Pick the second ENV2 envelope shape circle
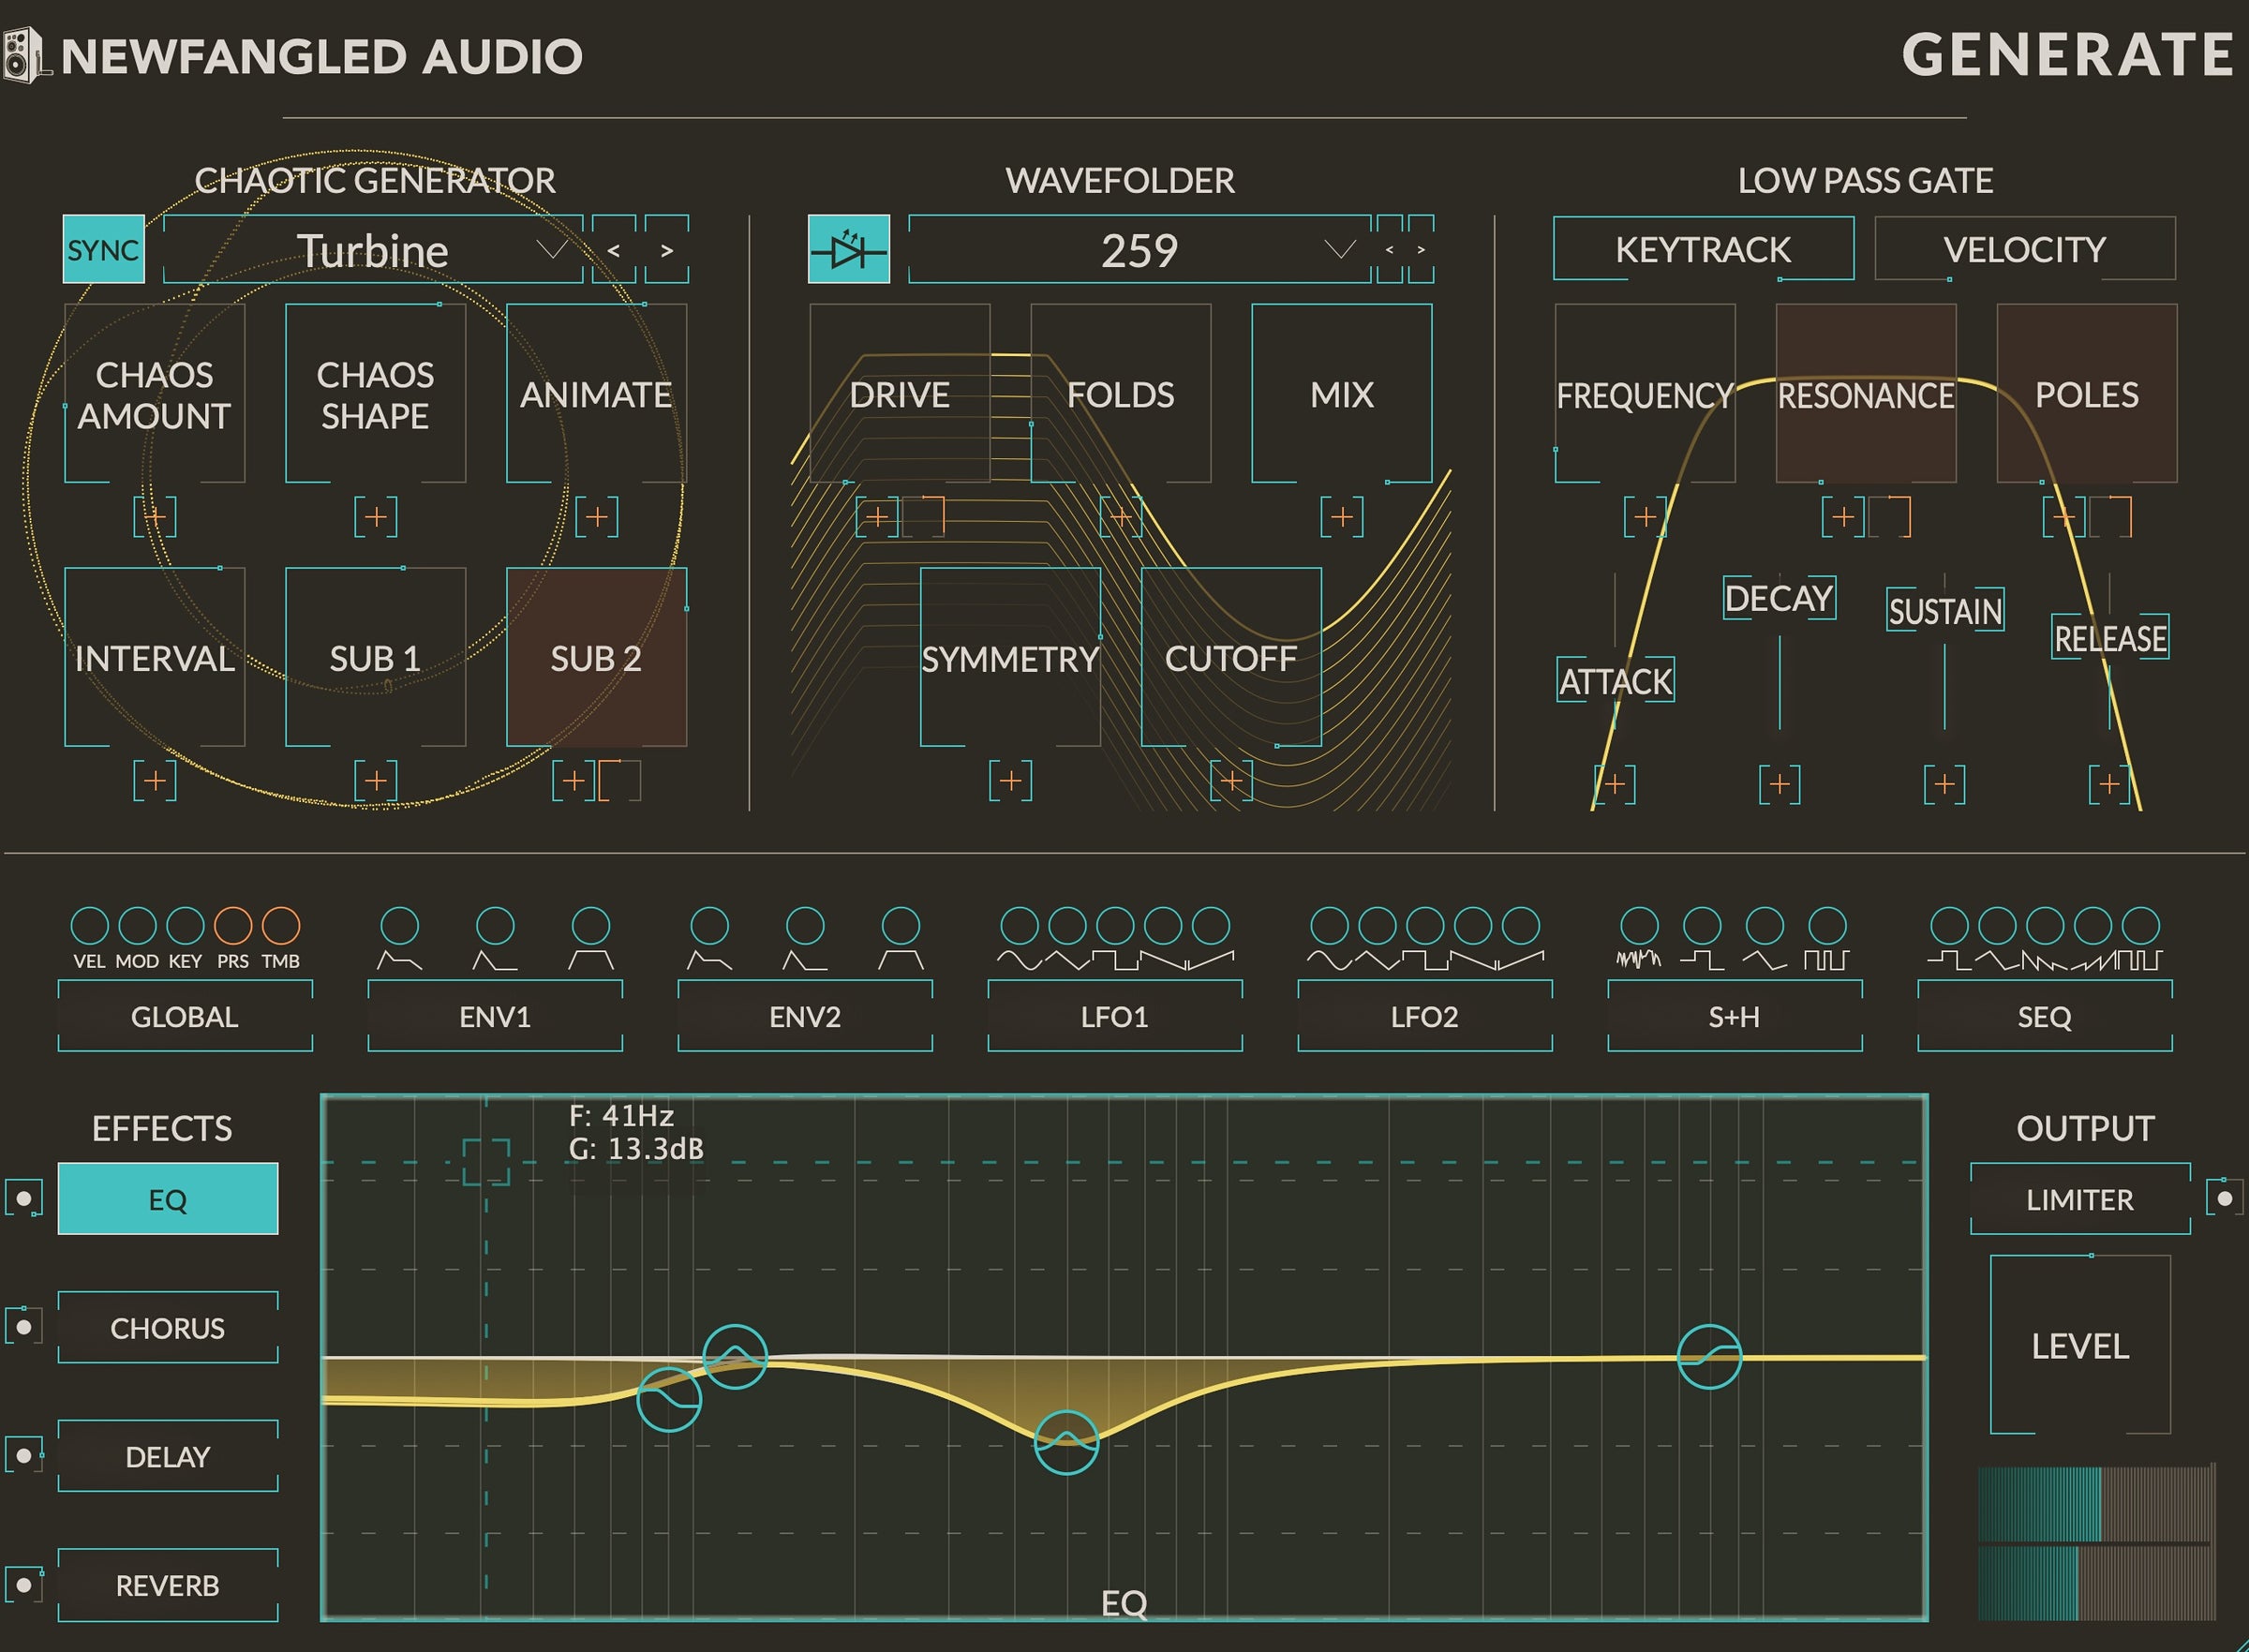This screenshot has width=2249, height=1652. pos(805,925)
